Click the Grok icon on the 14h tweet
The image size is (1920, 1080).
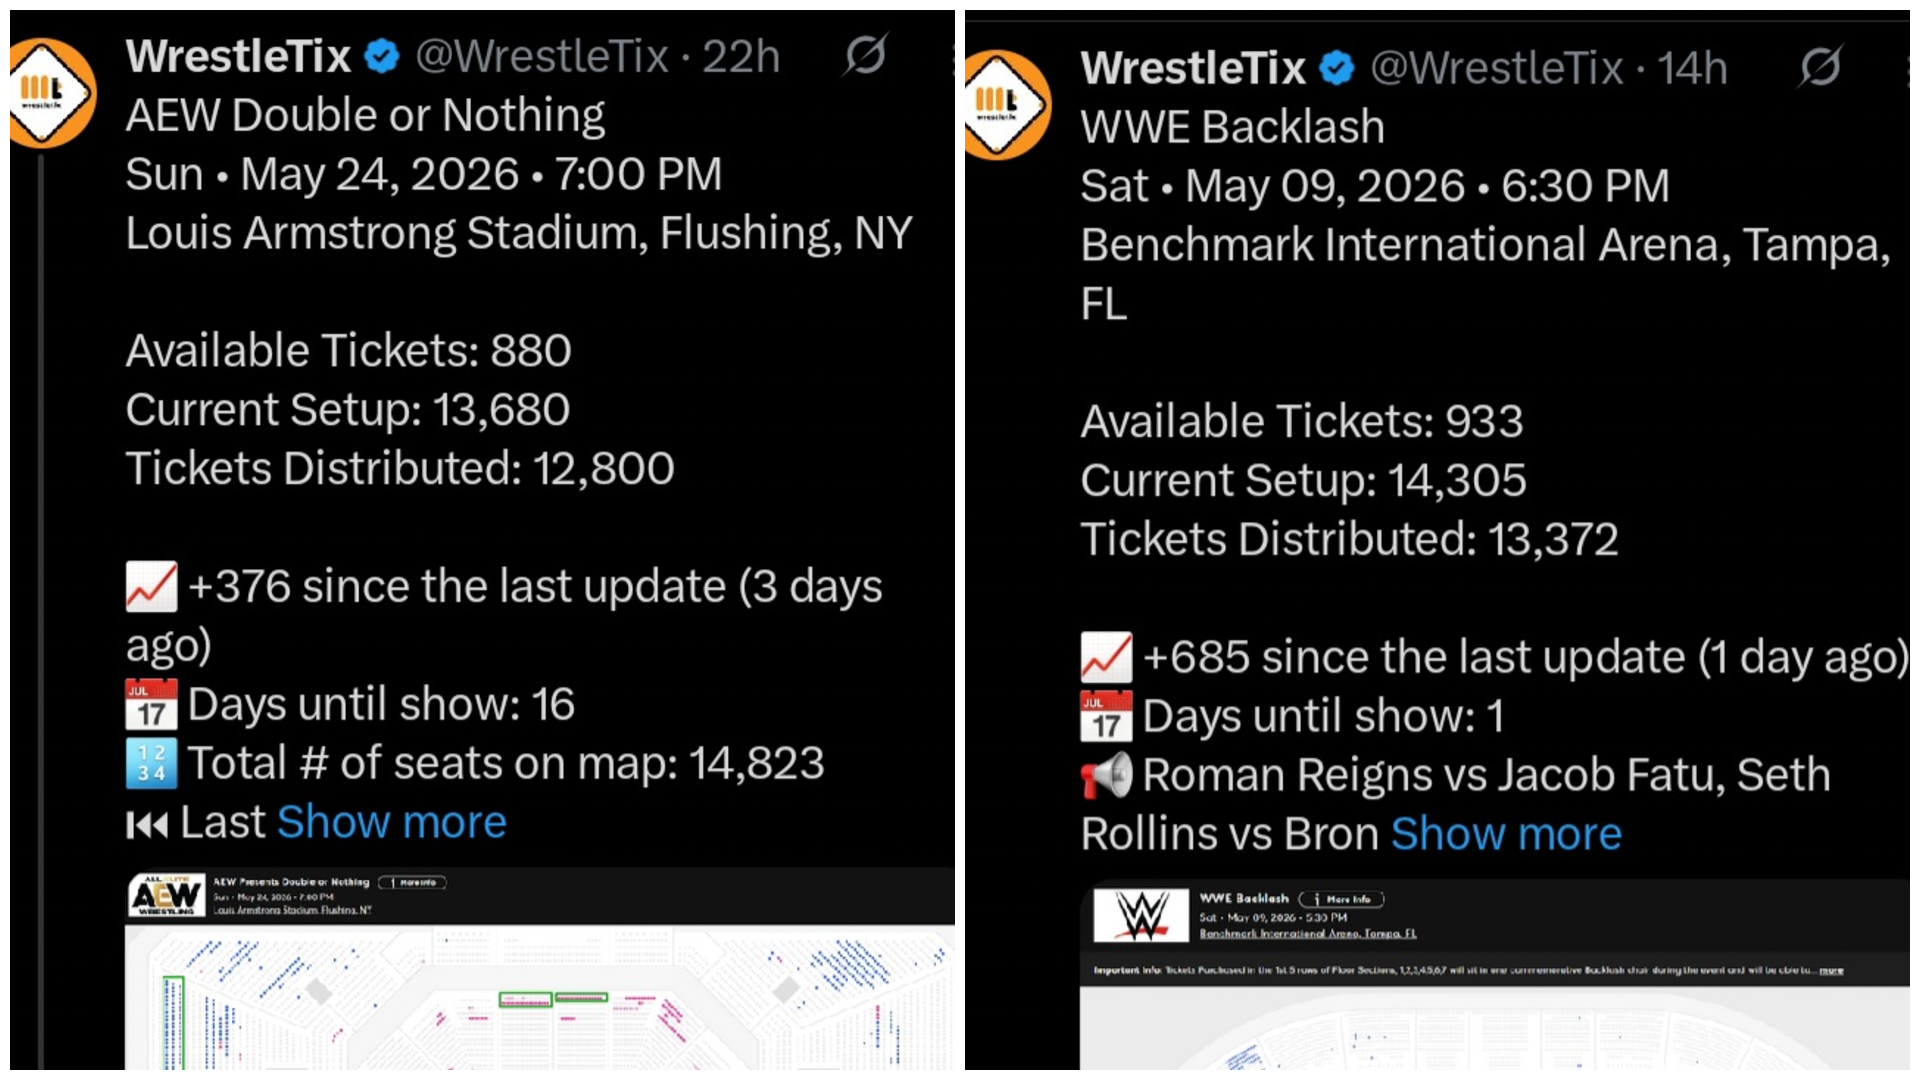1821,67
